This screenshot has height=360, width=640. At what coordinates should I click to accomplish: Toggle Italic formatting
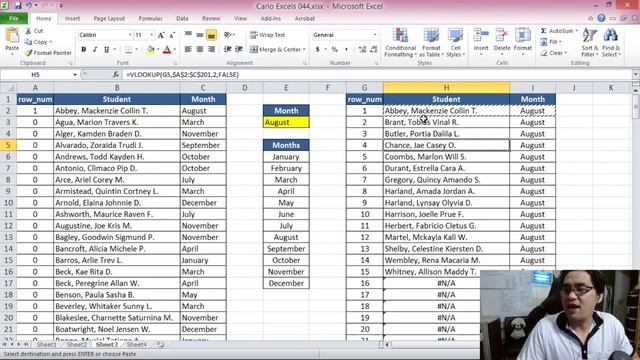[x=95, y=50]
